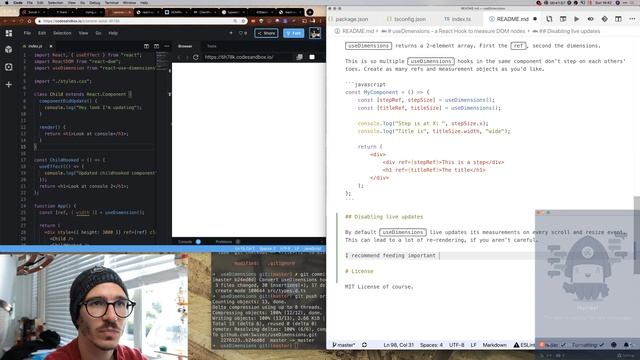This screenshot has height=360, width=640.
Task: Click the Formatting check status item
Action: pyautogui.click(x=587, y=345)
